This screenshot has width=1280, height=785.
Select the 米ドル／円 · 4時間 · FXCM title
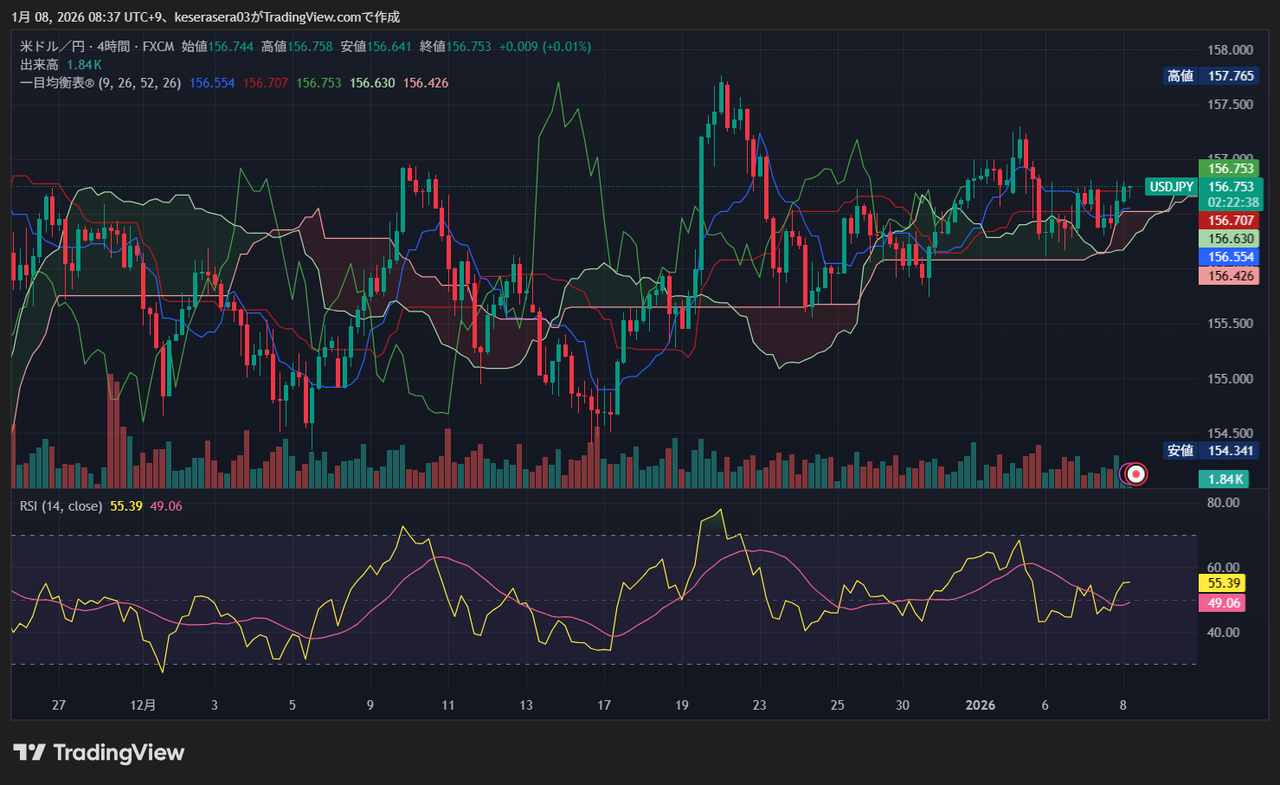coord(99,46)
